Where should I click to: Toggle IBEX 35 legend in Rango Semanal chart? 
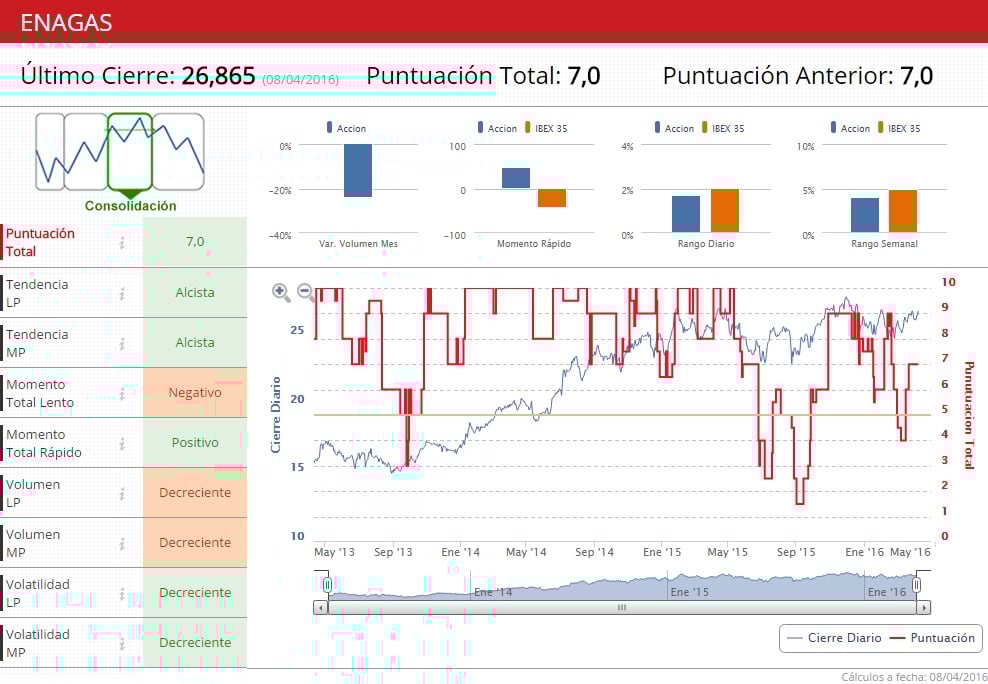899,128
